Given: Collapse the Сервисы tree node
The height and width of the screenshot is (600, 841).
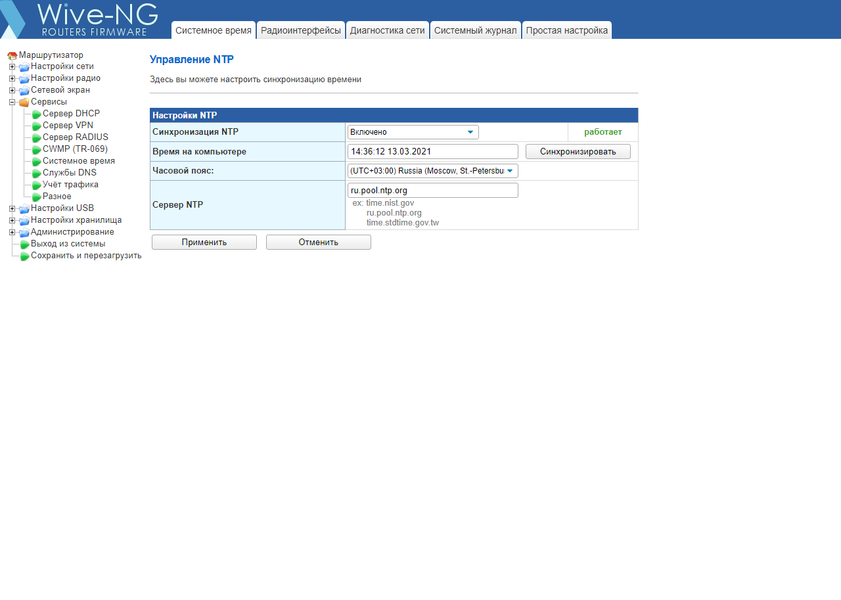Looking at the screenshot, I should point(12,102).
